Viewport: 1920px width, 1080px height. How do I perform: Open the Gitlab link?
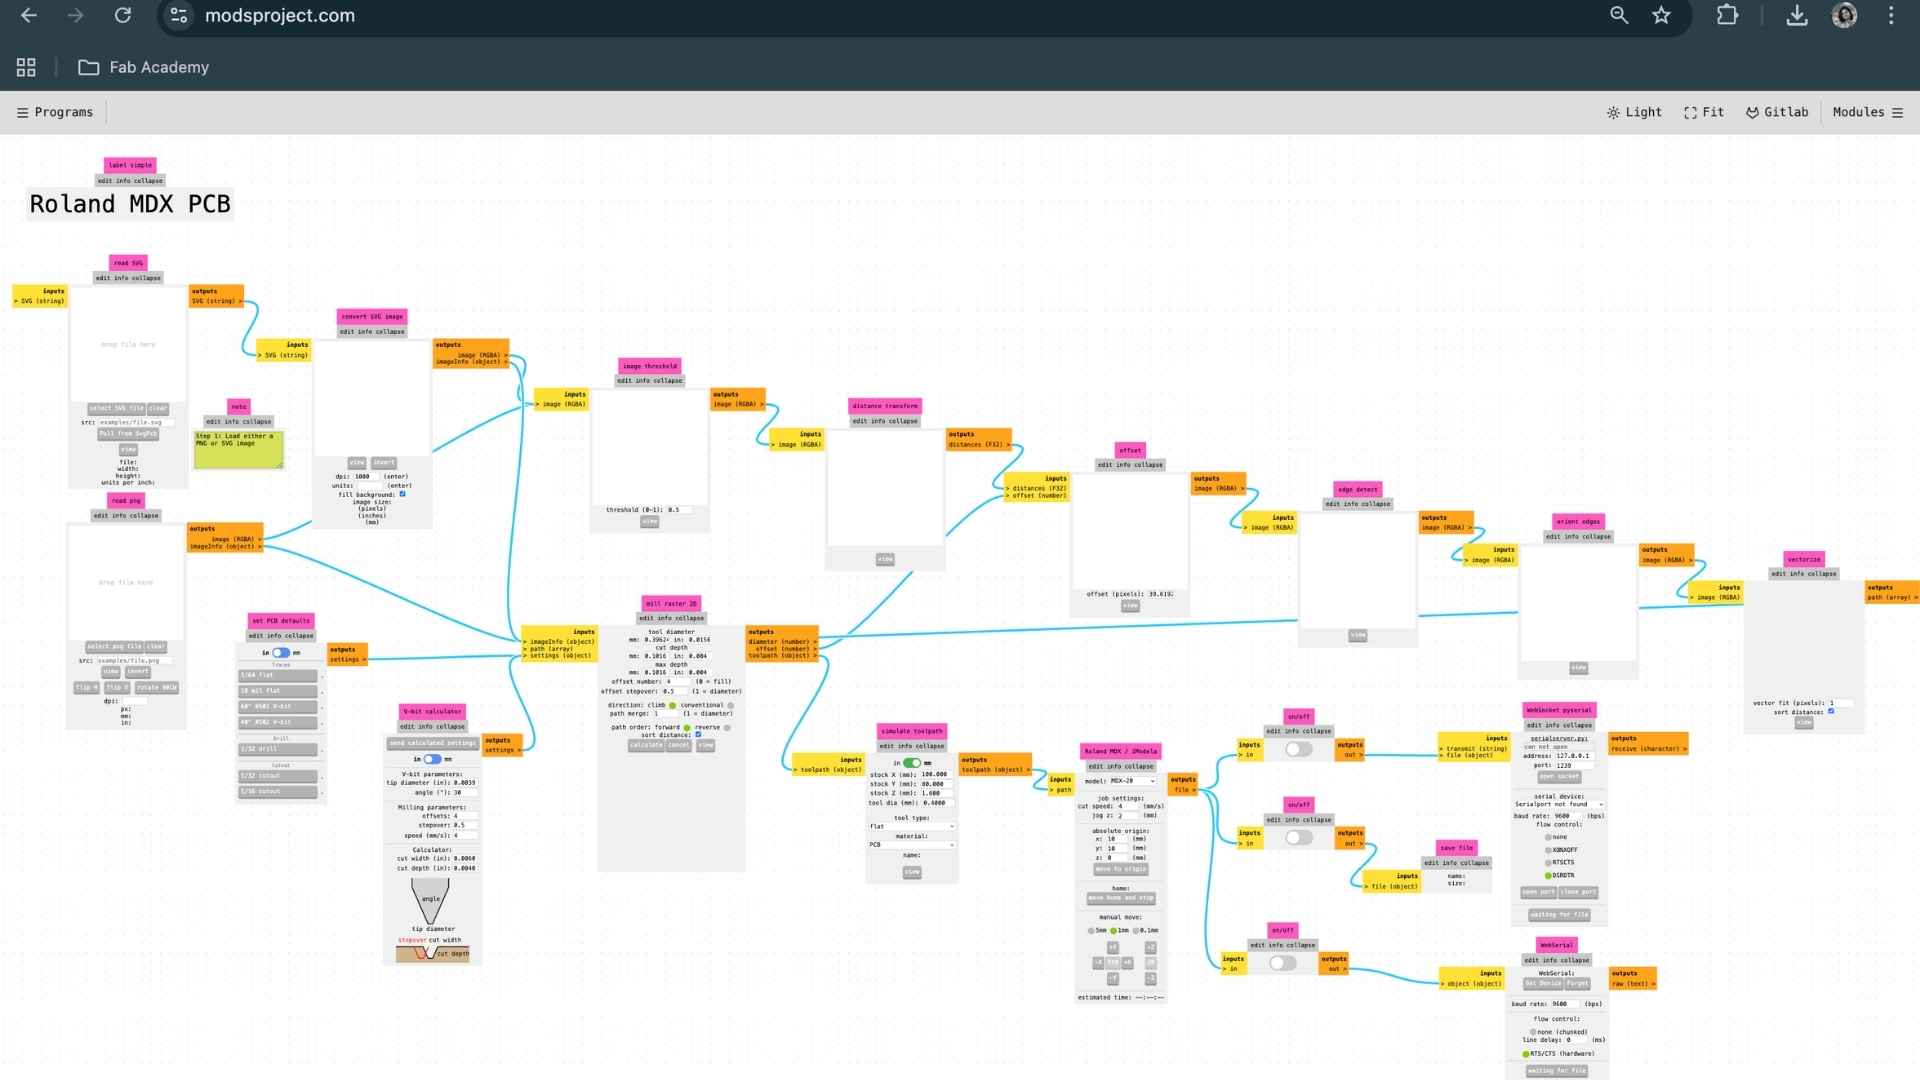pos(1777,112)
